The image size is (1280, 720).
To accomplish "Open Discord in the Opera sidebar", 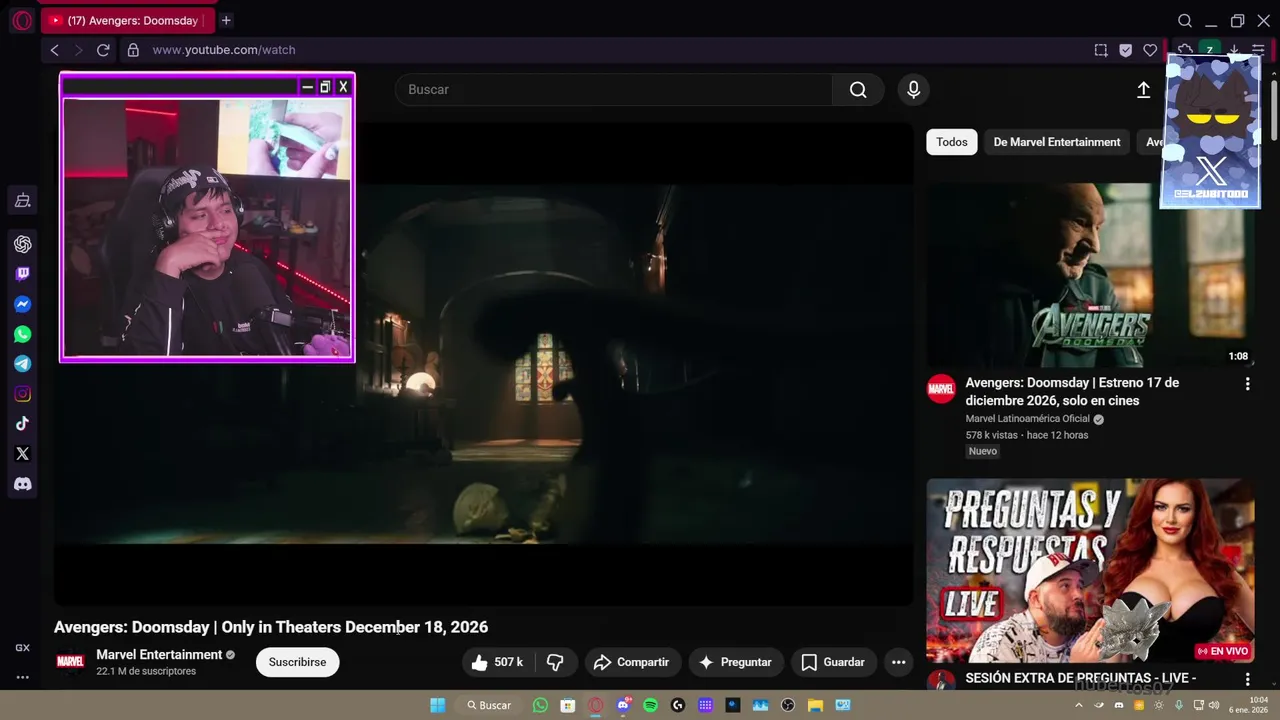I will coord(22,484).
